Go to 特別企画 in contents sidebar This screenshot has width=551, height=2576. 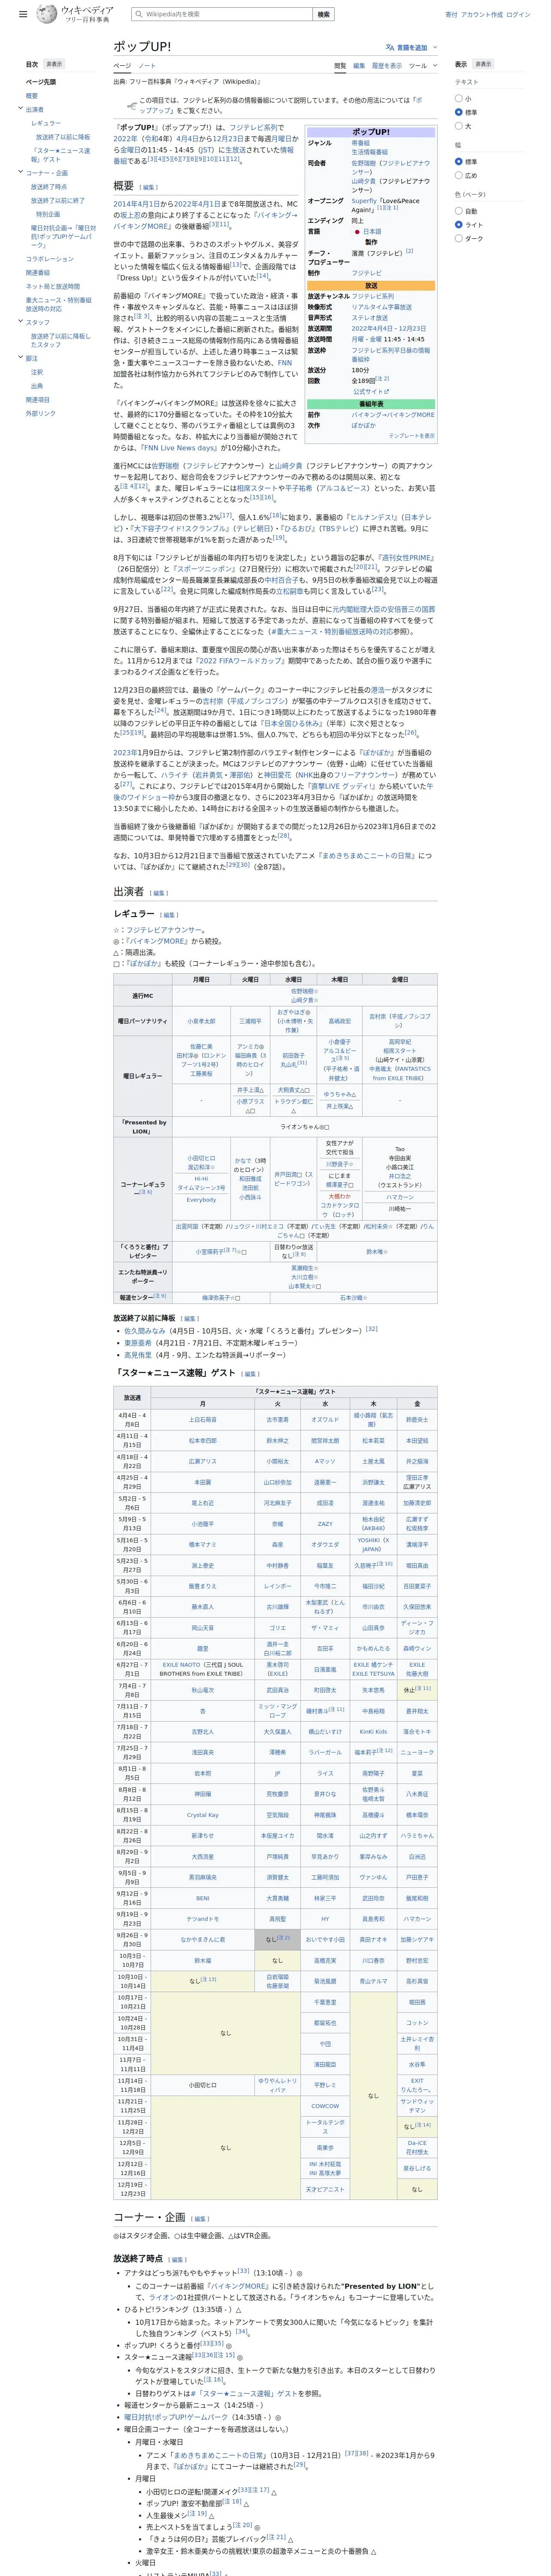coord(48,214)
